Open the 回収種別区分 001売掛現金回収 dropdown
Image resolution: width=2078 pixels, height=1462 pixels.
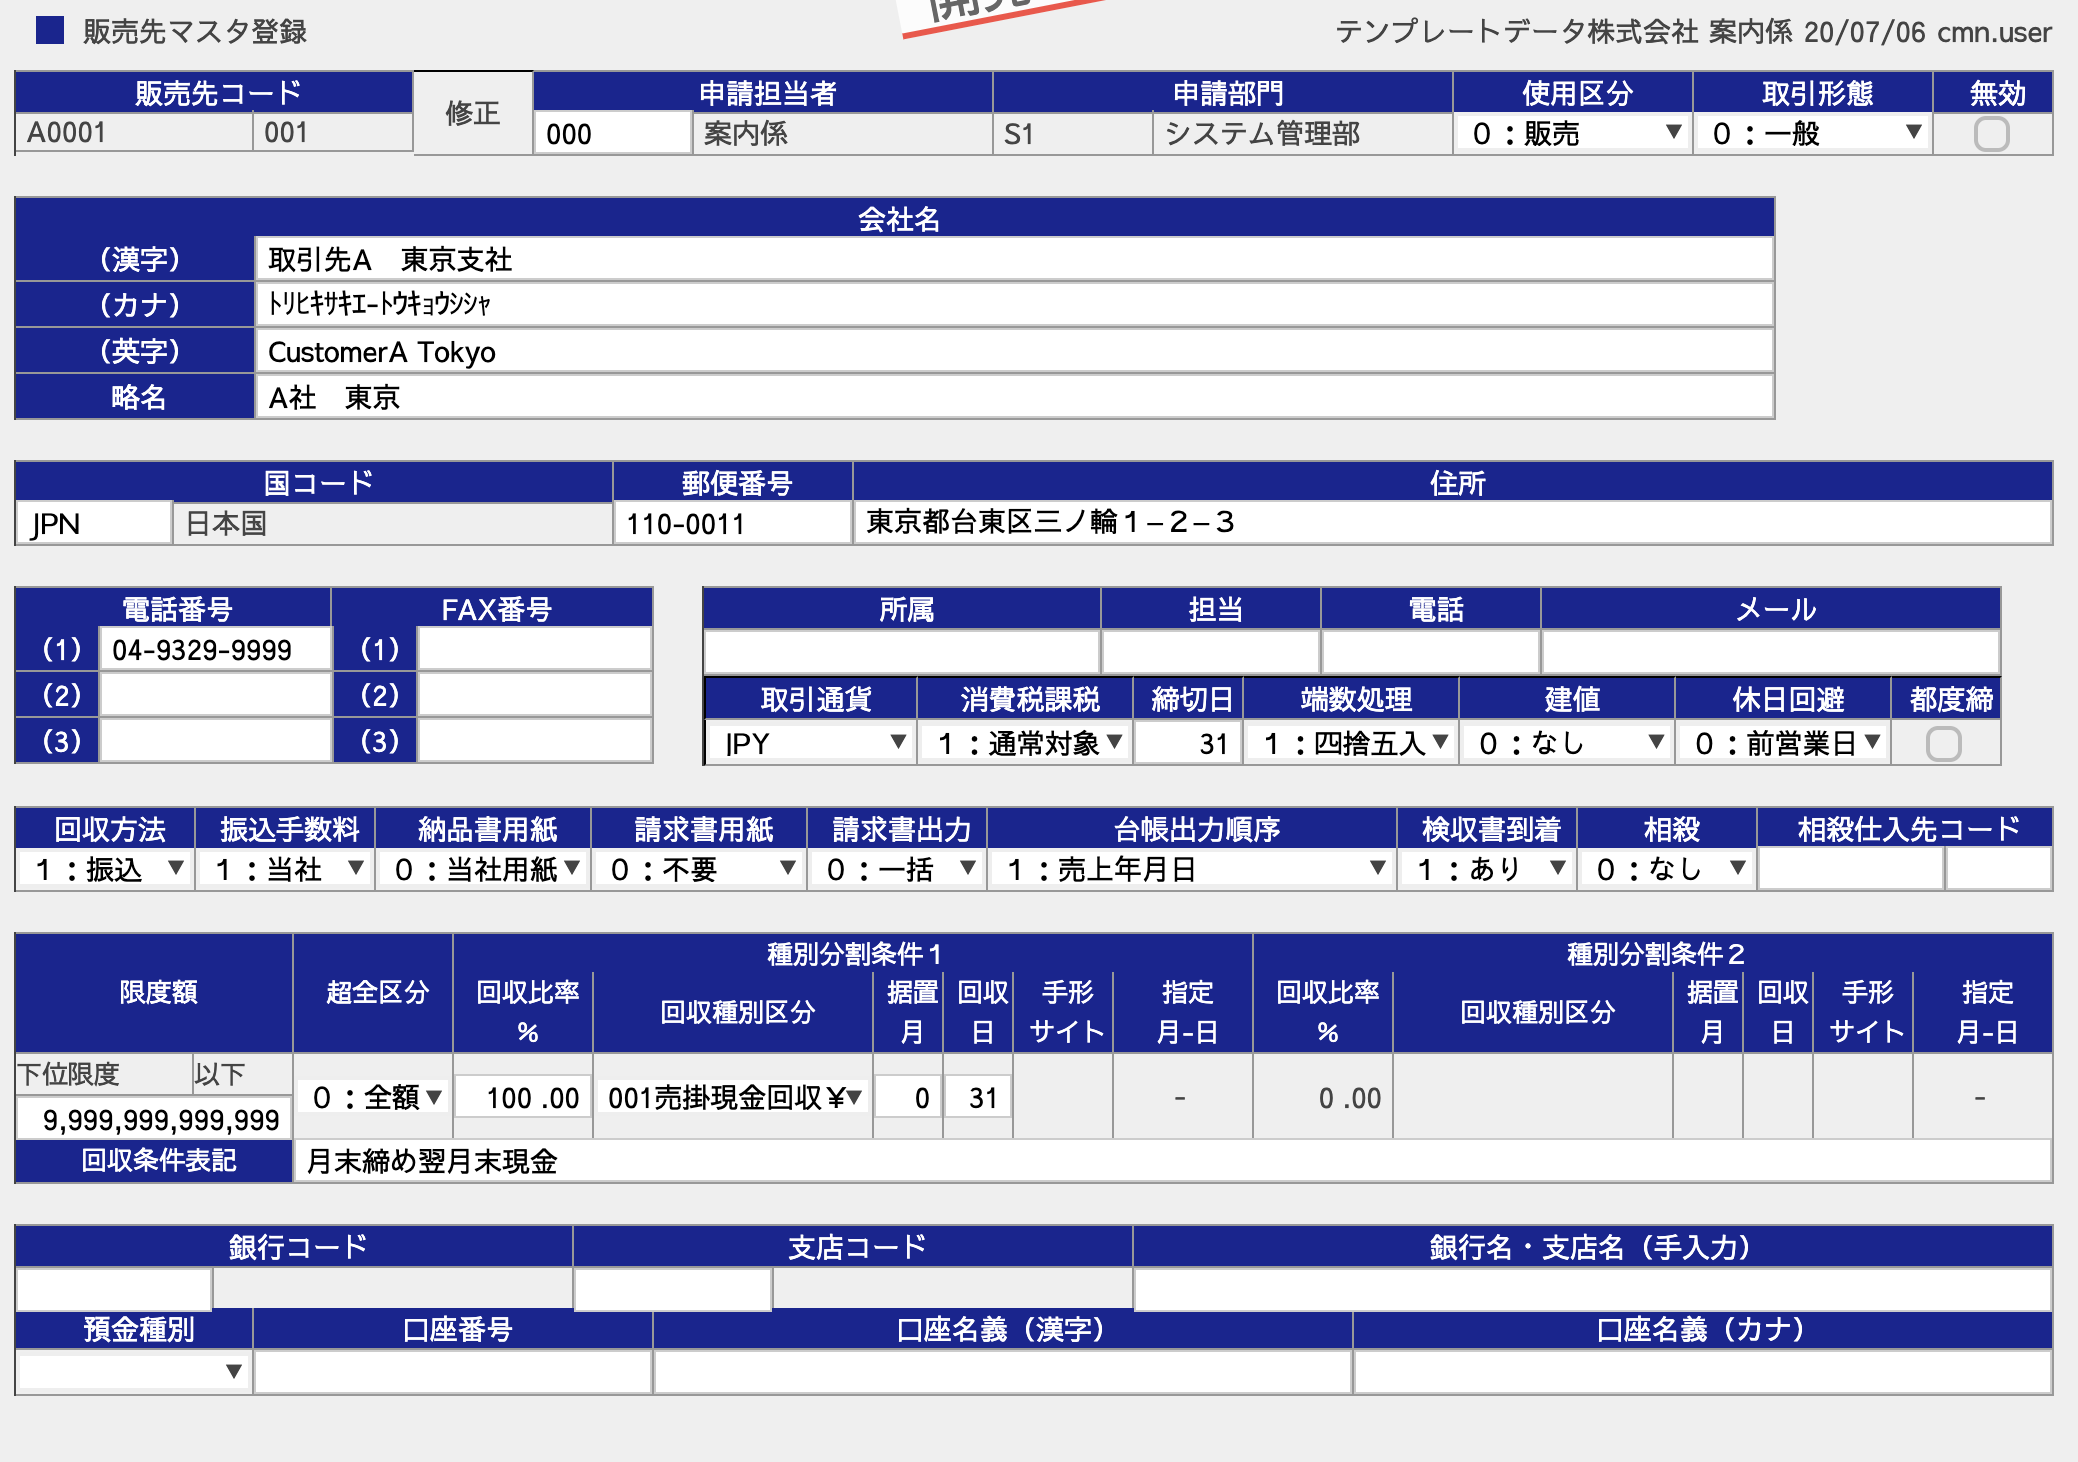(734, 1097)
